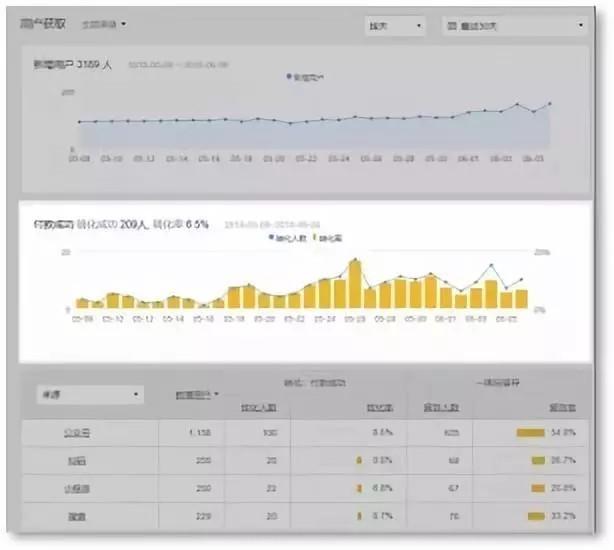Toggle the blue new-users legend dot above line chart

pyautogui.click(x=289, y=76)
